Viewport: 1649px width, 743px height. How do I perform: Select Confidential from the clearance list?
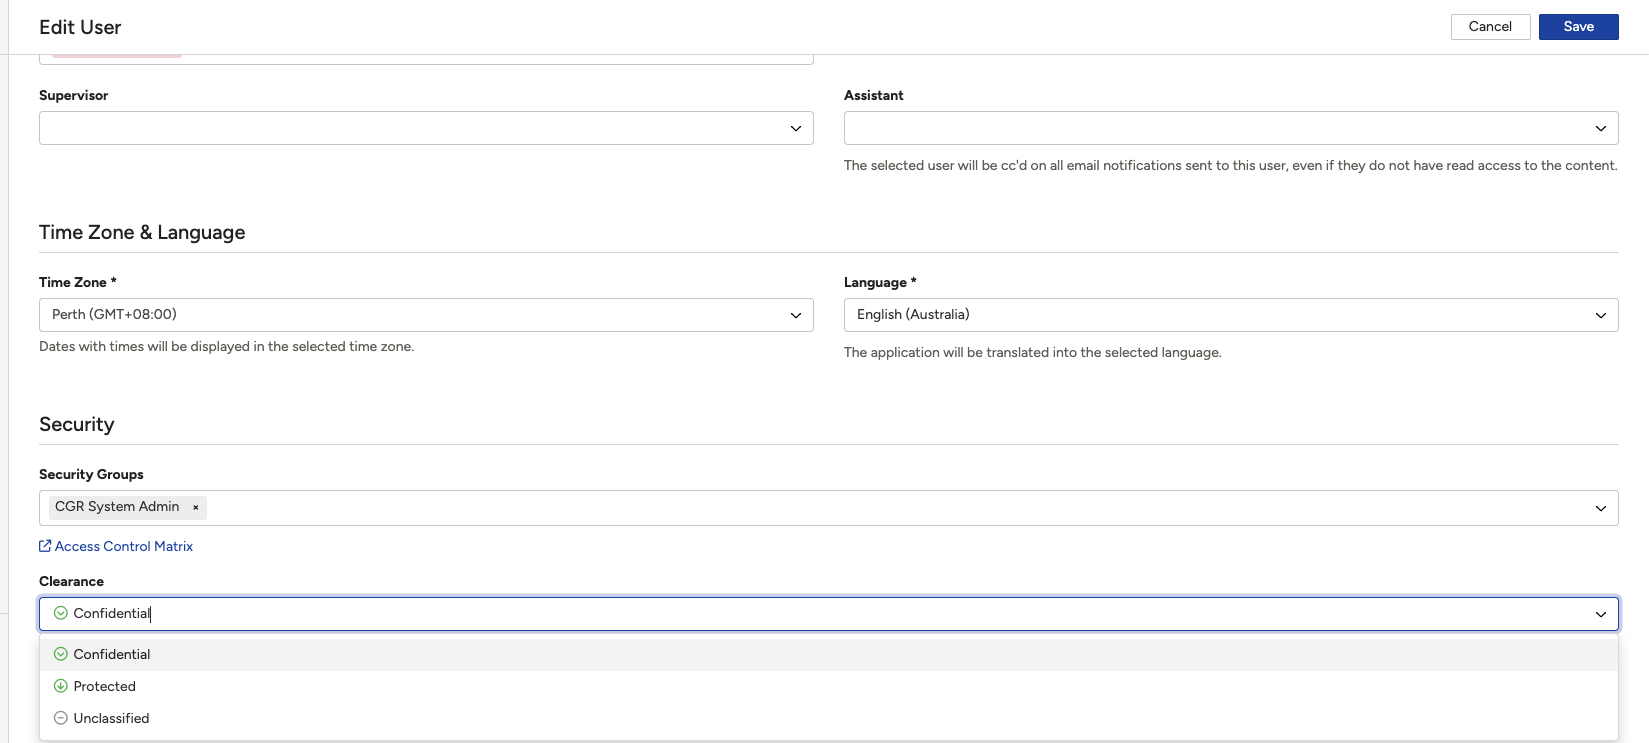829,654
